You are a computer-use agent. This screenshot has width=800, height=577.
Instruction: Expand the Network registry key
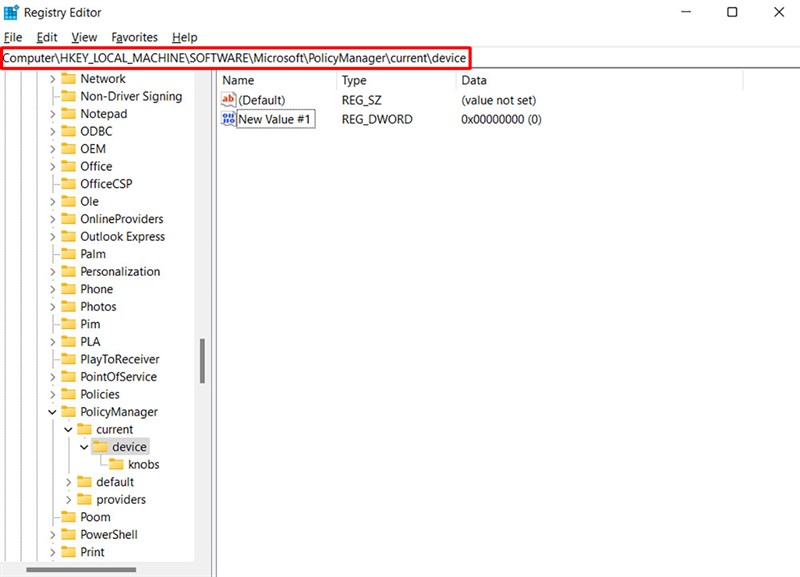[x=53, y=78]
